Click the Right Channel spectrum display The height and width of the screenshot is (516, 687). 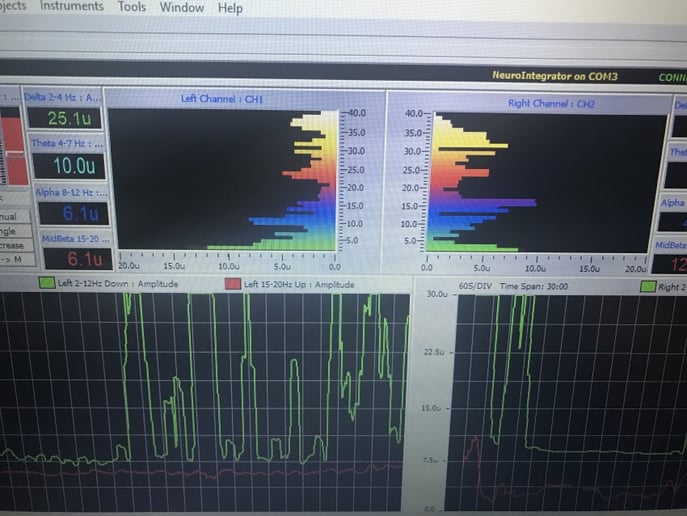pos(548,183)
